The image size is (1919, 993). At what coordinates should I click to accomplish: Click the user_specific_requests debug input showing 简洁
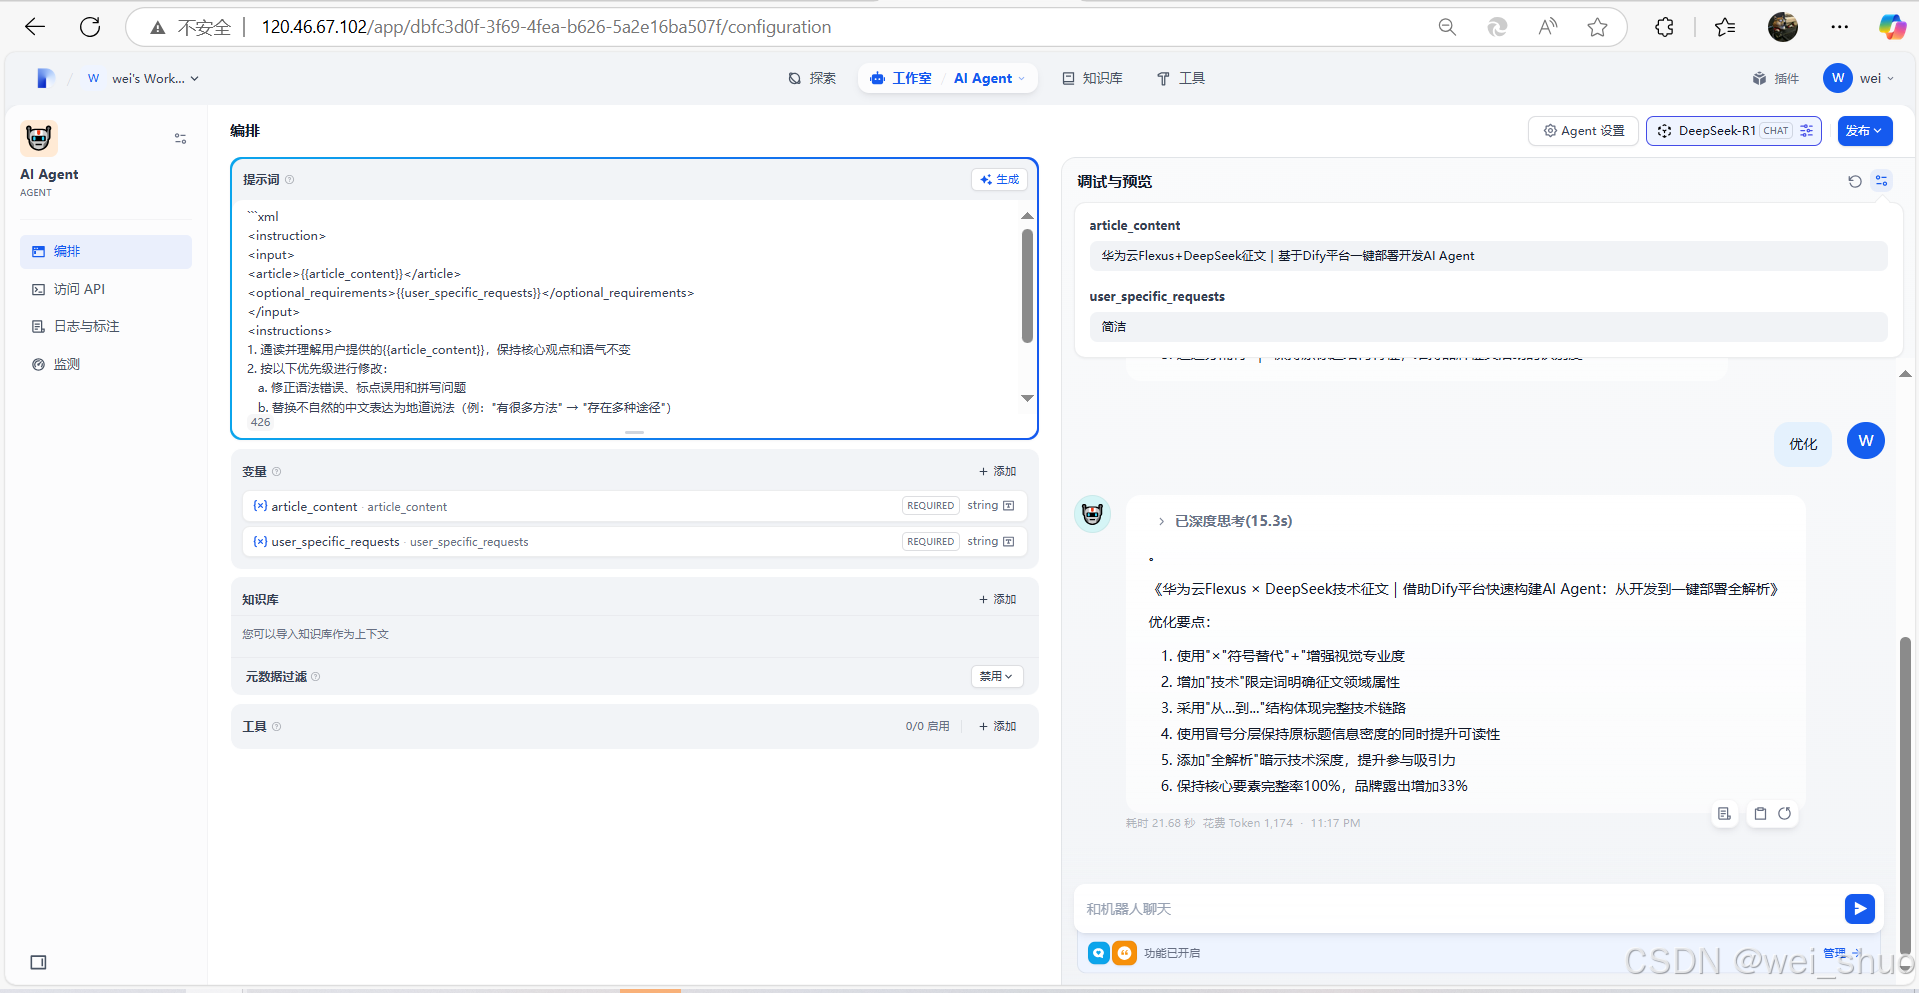[x=1488, y=327]
